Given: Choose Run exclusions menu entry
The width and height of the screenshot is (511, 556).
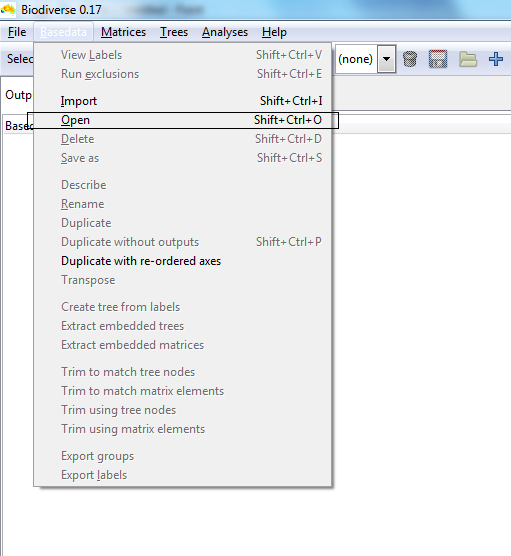Looking at the screenshot, I should [183, 74].
